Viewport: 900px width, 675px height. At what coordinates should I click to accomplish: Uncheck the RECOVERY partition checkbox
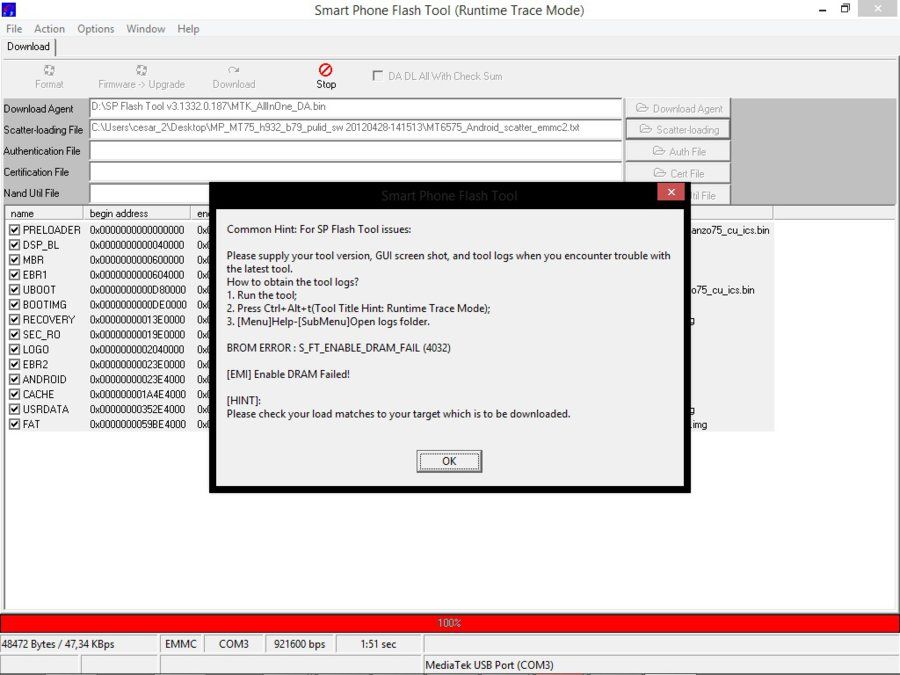pos(14,319)
